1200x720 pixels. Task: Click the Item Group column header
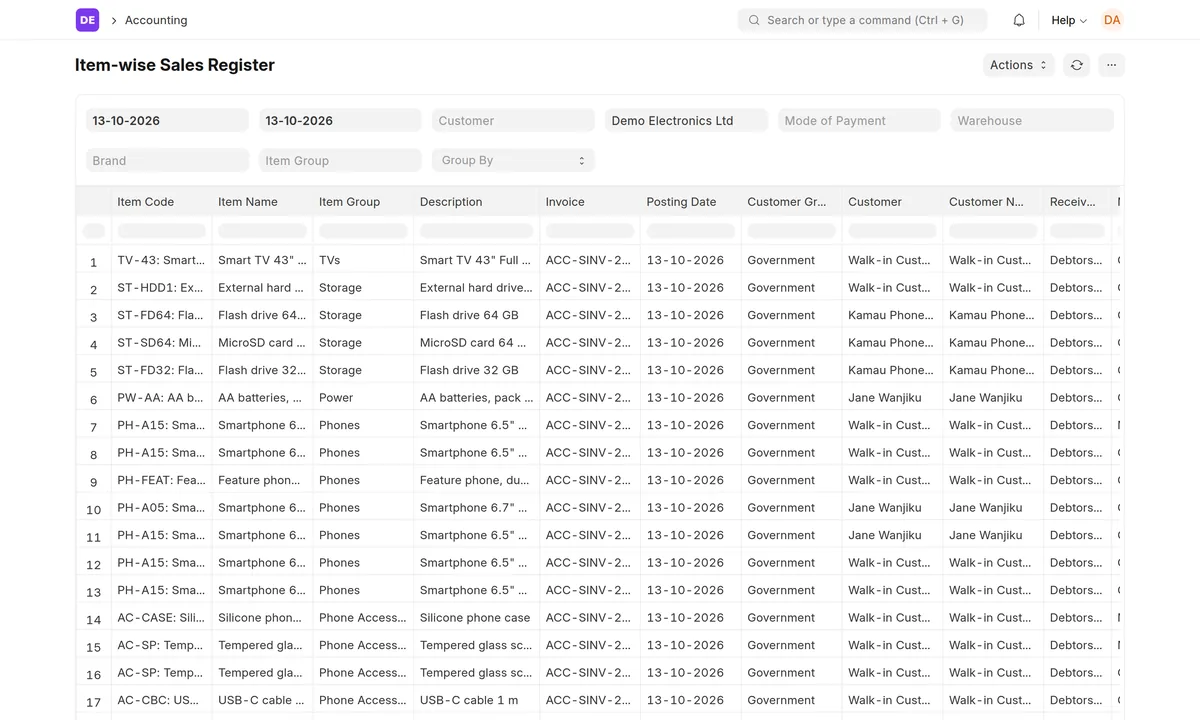point(363,201)
